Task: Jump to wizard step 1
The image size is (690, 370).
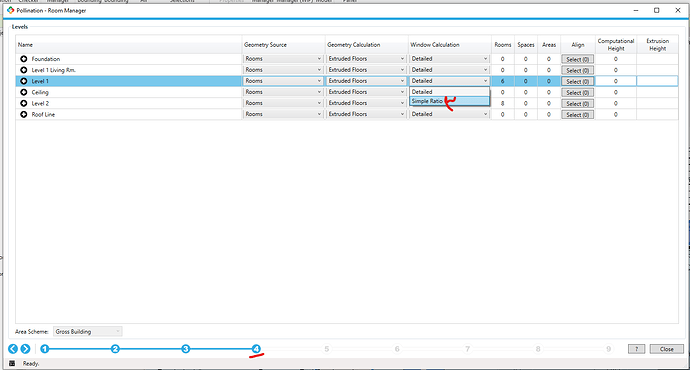Action: click(45, 349)
